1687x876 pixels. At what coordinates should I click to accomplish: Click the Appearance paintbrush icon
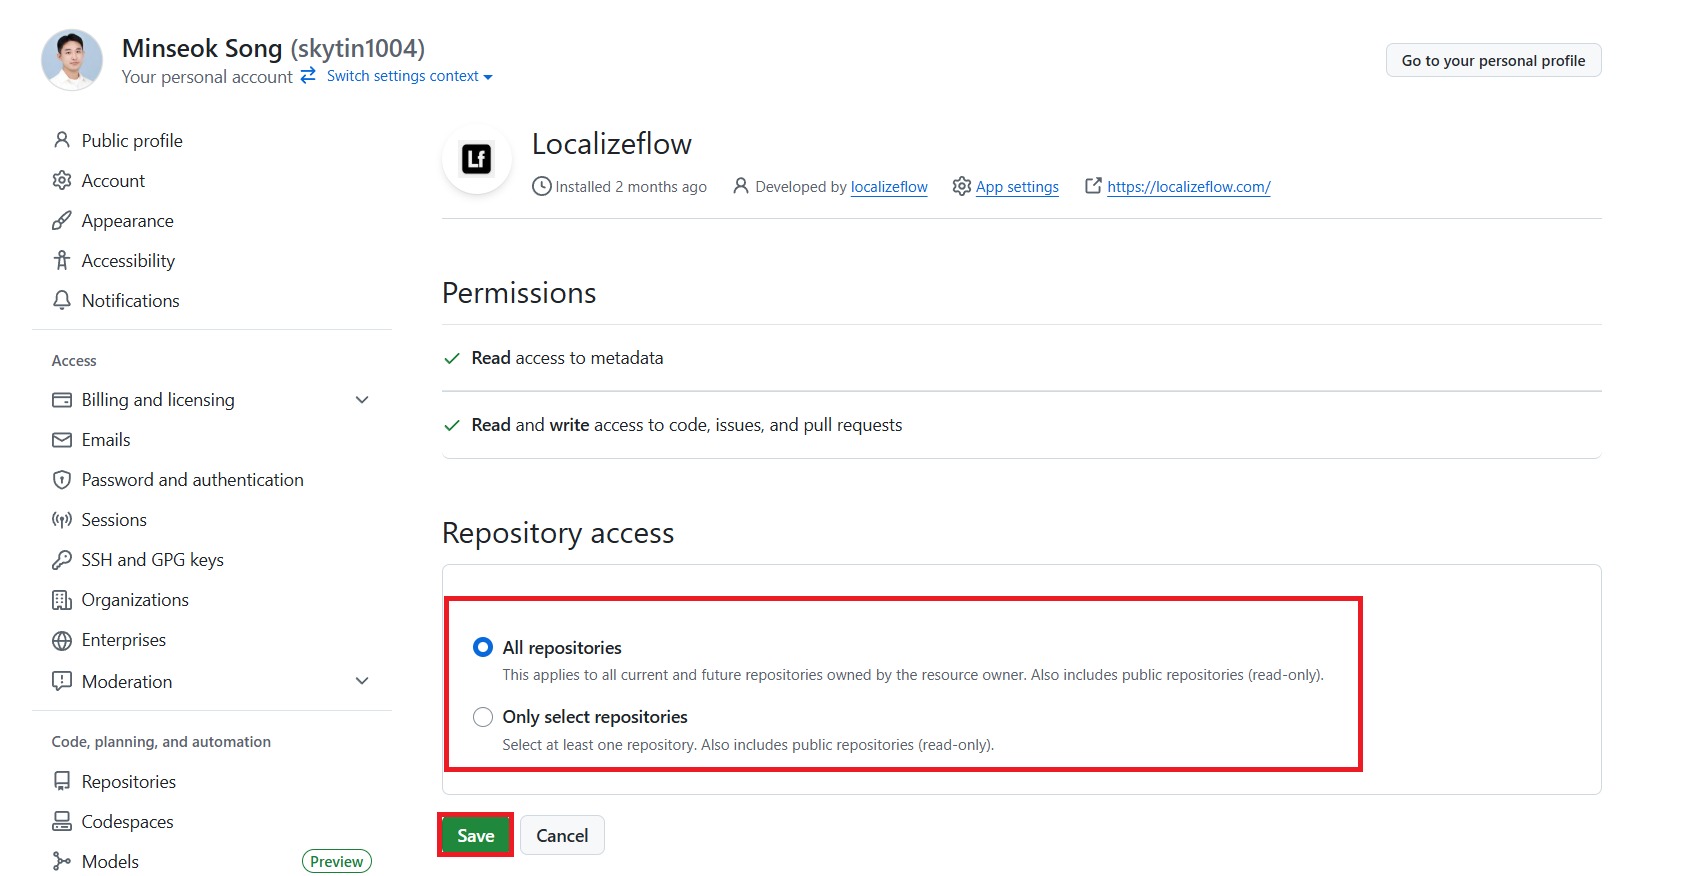pyautogui.click(x=62, y=220)
